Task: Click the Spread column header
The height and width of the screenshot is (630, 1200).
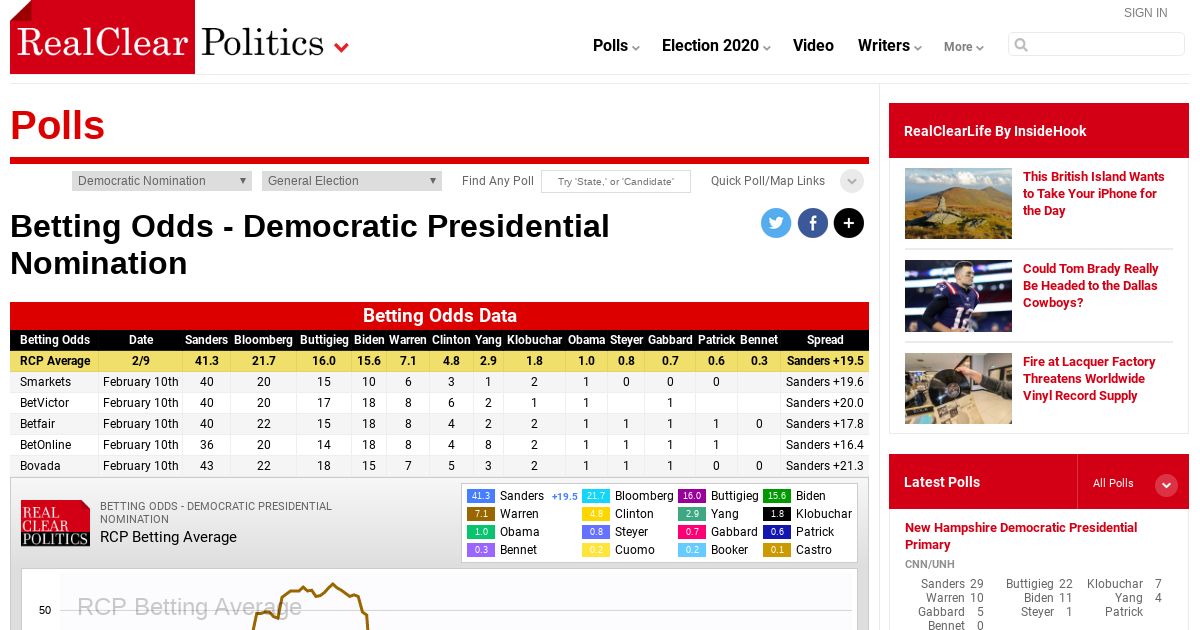Action: [x=825, y=340]
